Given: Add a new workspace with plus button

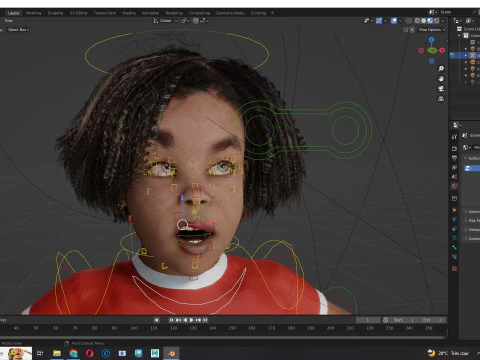Looking at the screenshot, I should coord(272,13).
